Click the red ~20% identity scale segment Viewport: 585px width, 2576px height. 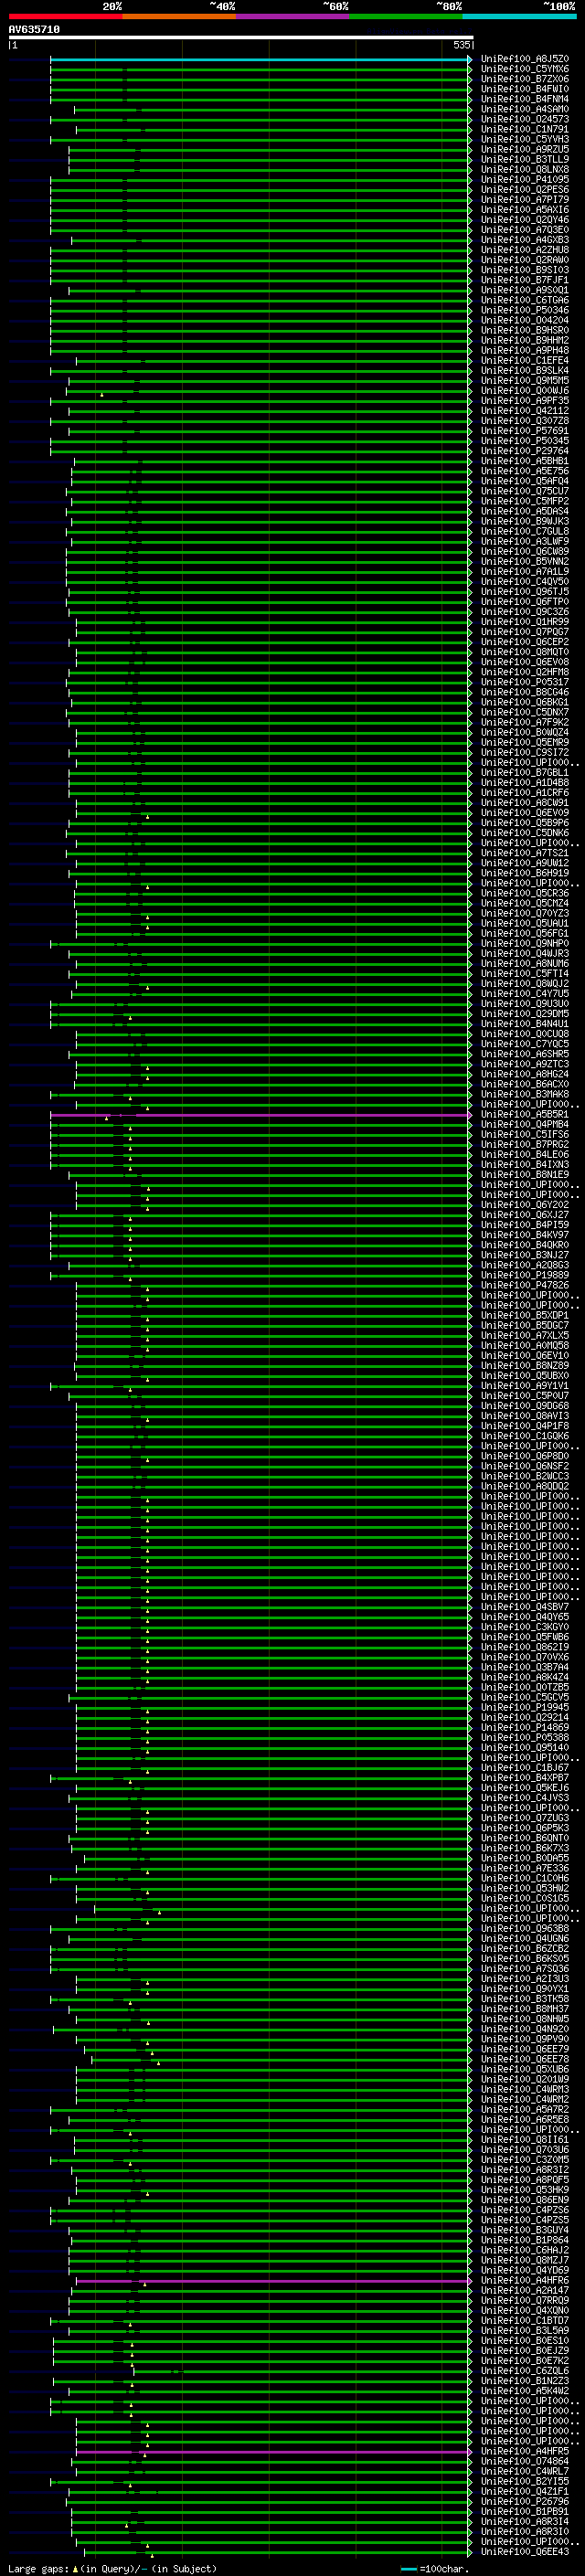tap(65, 16)
